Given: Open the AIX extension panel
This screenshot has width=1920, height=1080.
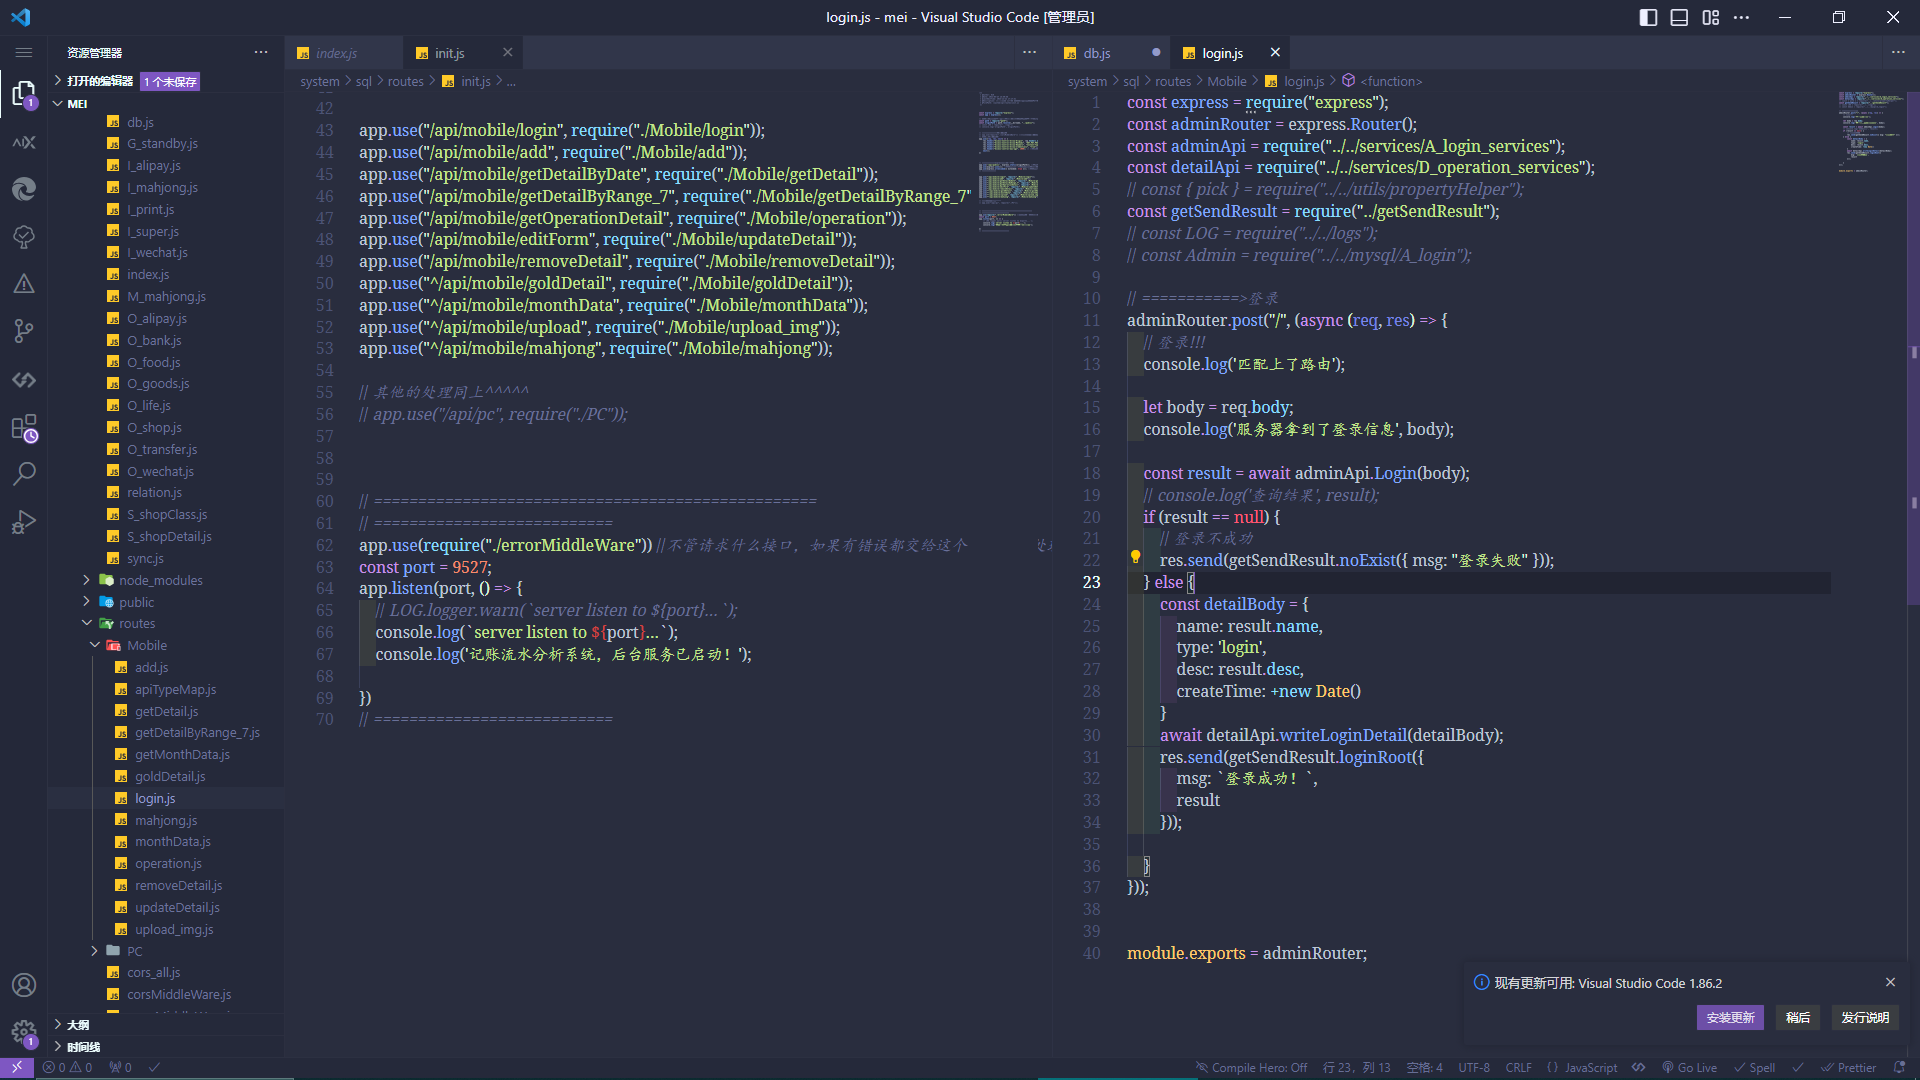Looking at the screenshot, I should pos(24,142).
